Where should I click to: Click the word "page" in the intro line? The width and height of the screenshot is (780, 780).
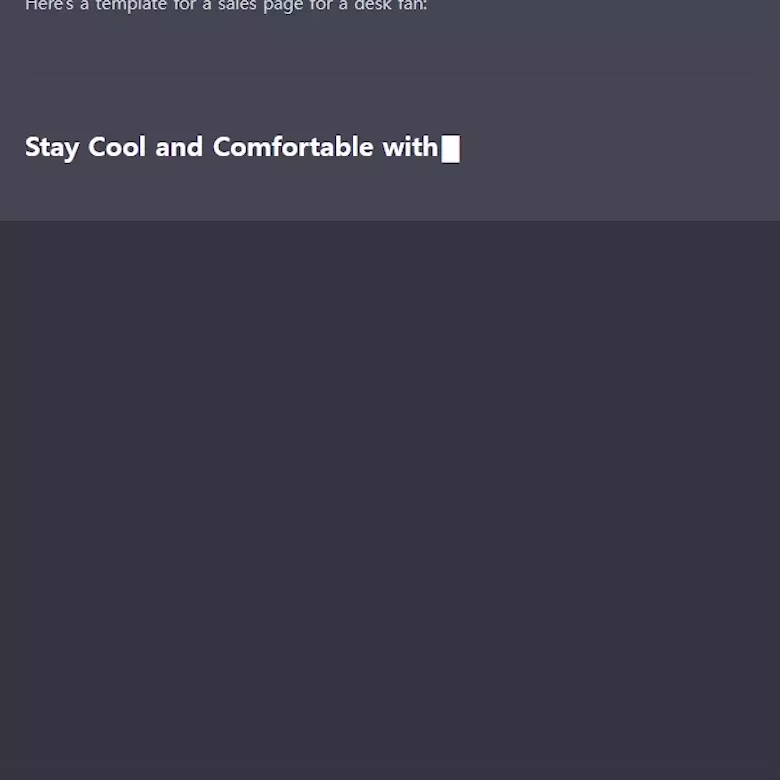283,6
